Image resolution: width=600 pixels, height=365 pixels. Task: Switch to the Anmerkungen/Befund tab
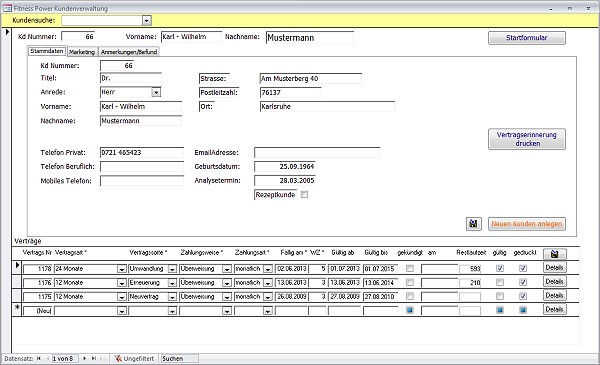[129, 52]
